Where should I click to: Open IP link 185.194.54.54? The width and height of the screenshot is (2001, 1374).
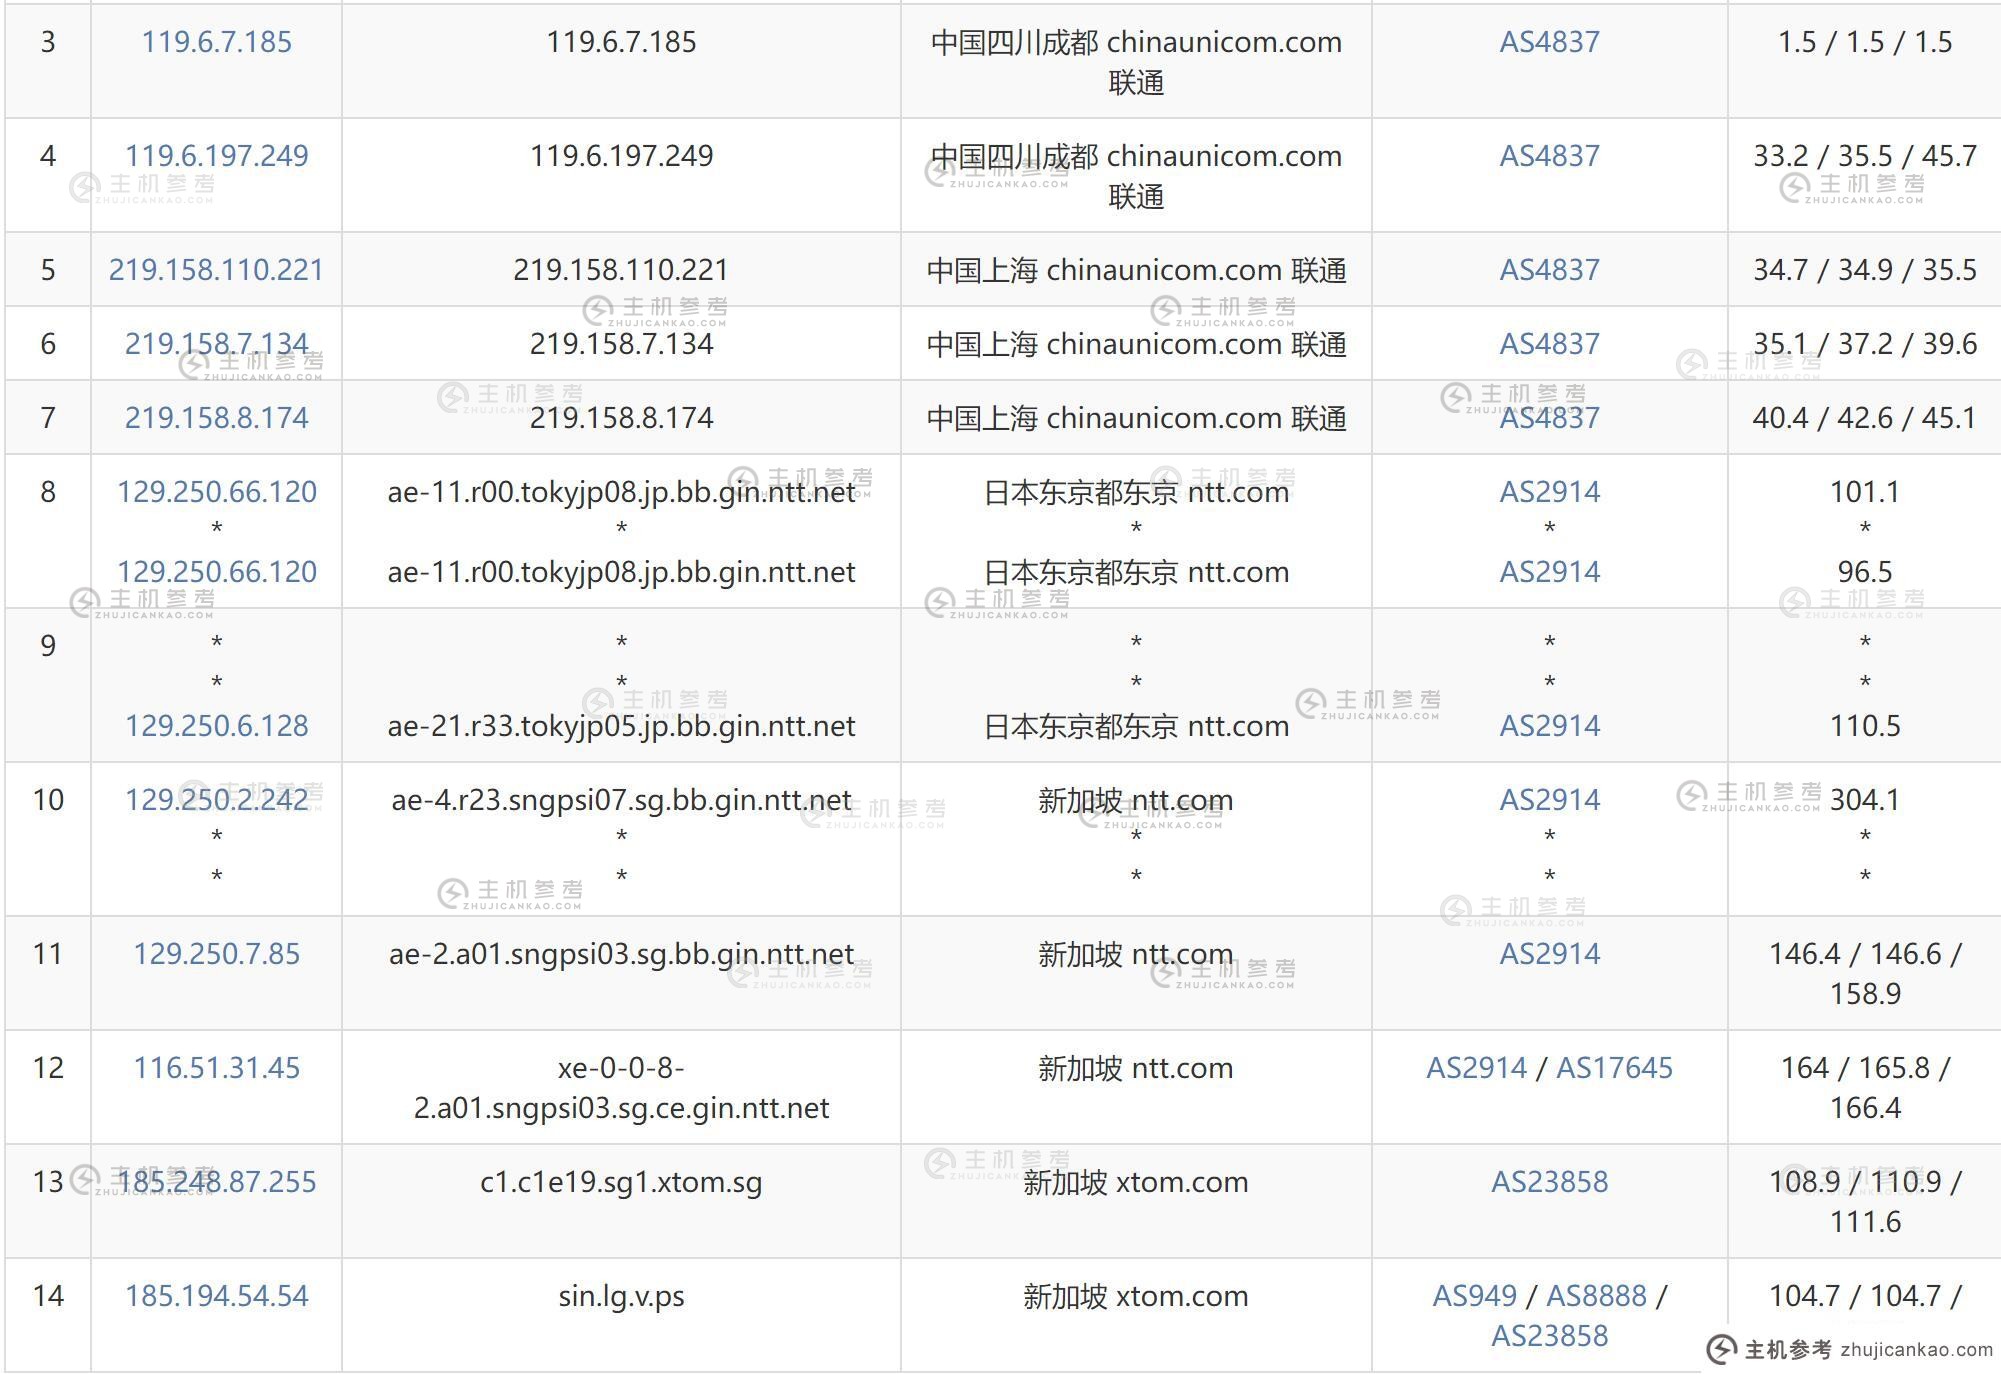tap(216, 1296)
